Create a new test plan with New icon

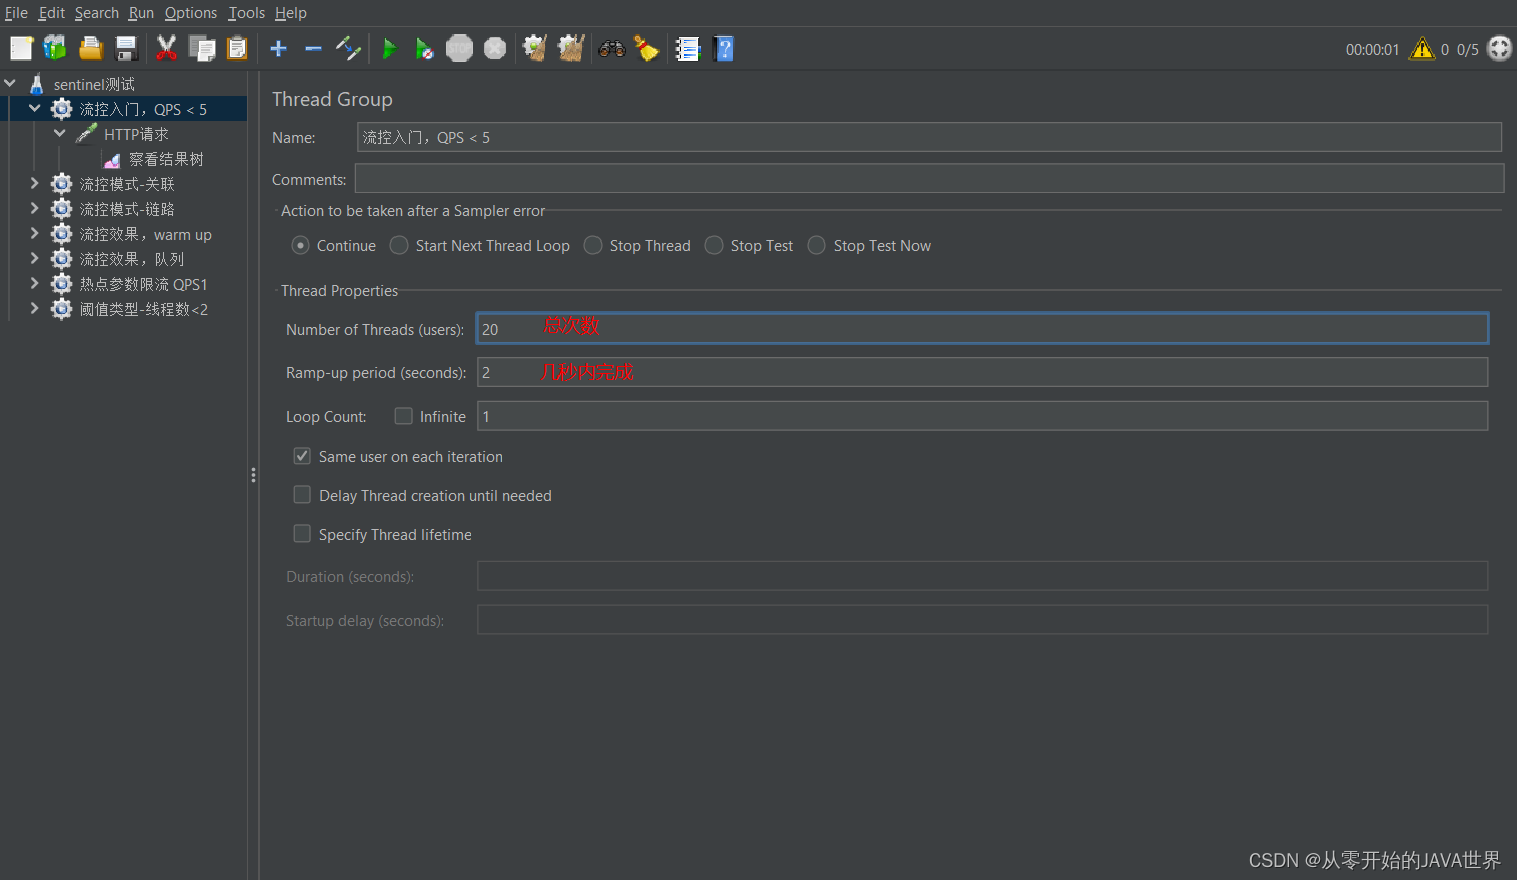tap(21, 48)
